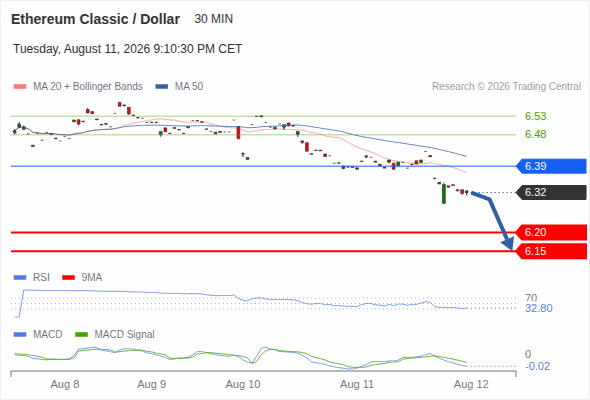Click the MACD Signal legend label

tap(125, 335)
